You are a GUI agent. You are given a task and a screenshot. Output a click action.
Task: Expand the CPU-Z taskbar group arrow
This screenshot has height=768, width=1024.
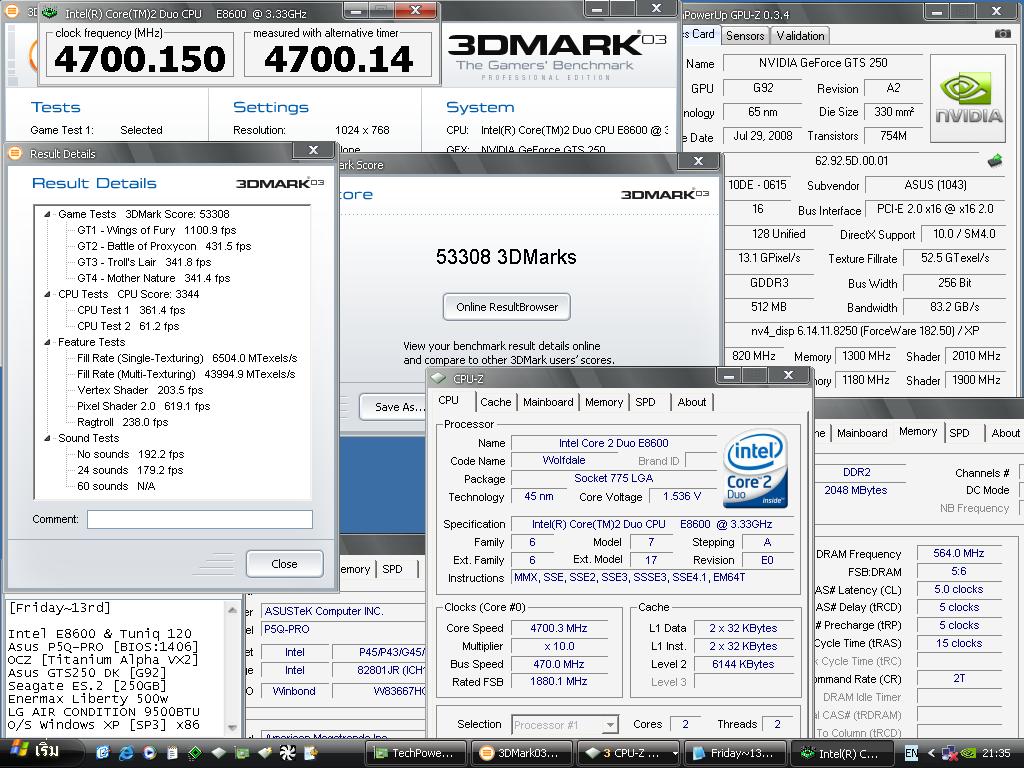click(x=675, y=753)
